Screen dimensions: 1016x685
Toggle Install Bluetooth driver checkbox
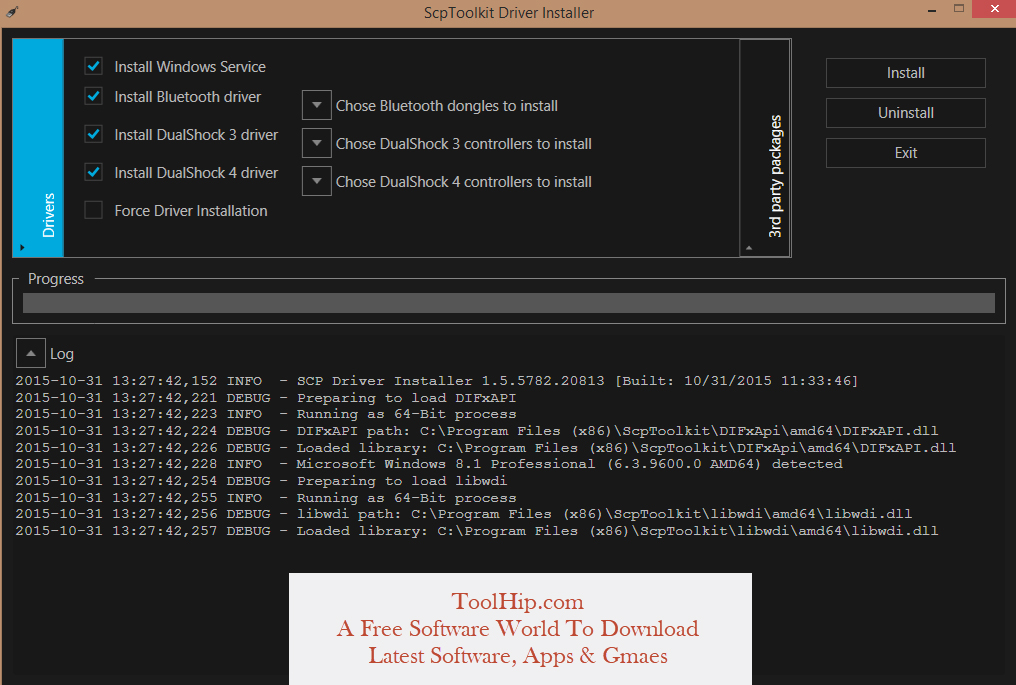click(93, 97)
